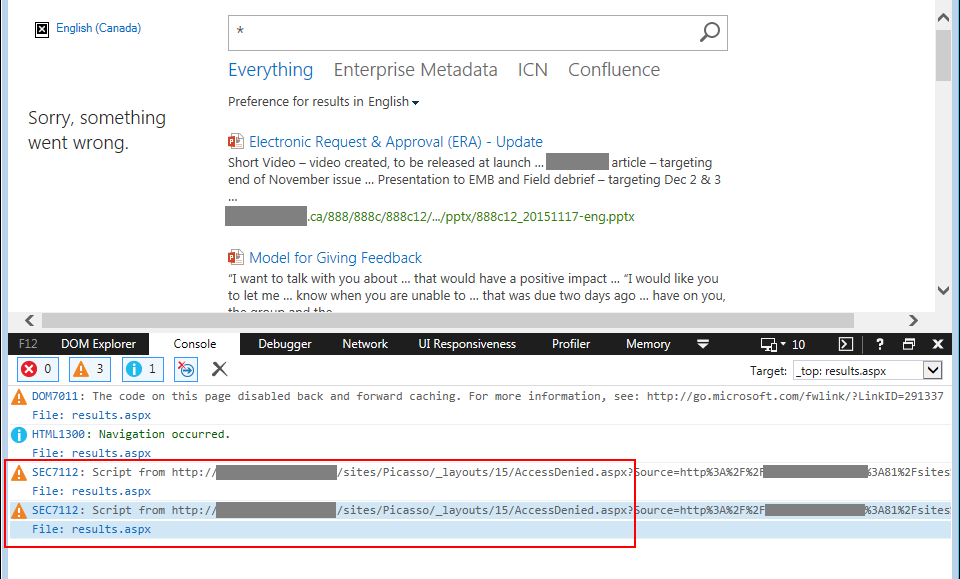This screenshot has width=960, height=579.
Task: Click the clear-on-navigate console icon
Action: 186,369
